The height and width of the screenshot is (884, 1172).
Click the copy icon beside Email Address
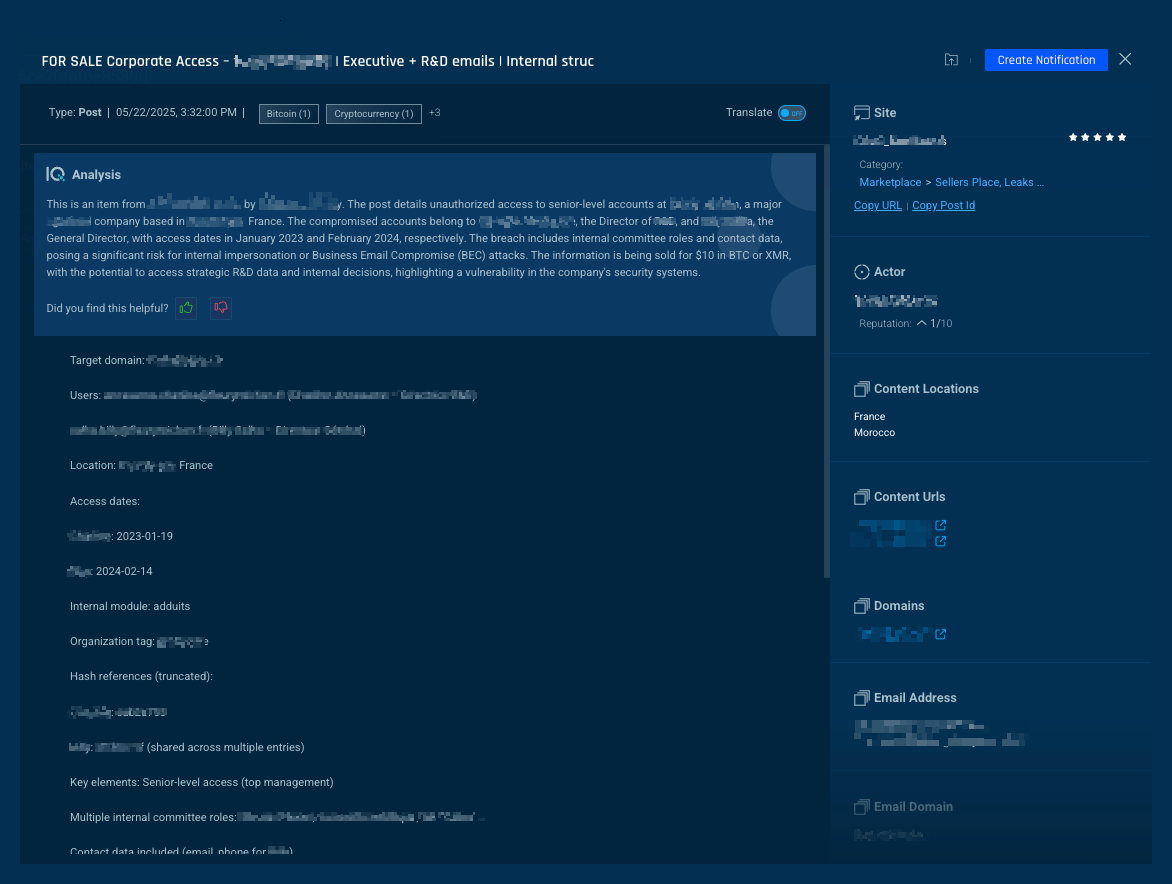pyautogui.click(x=861, y=698)
